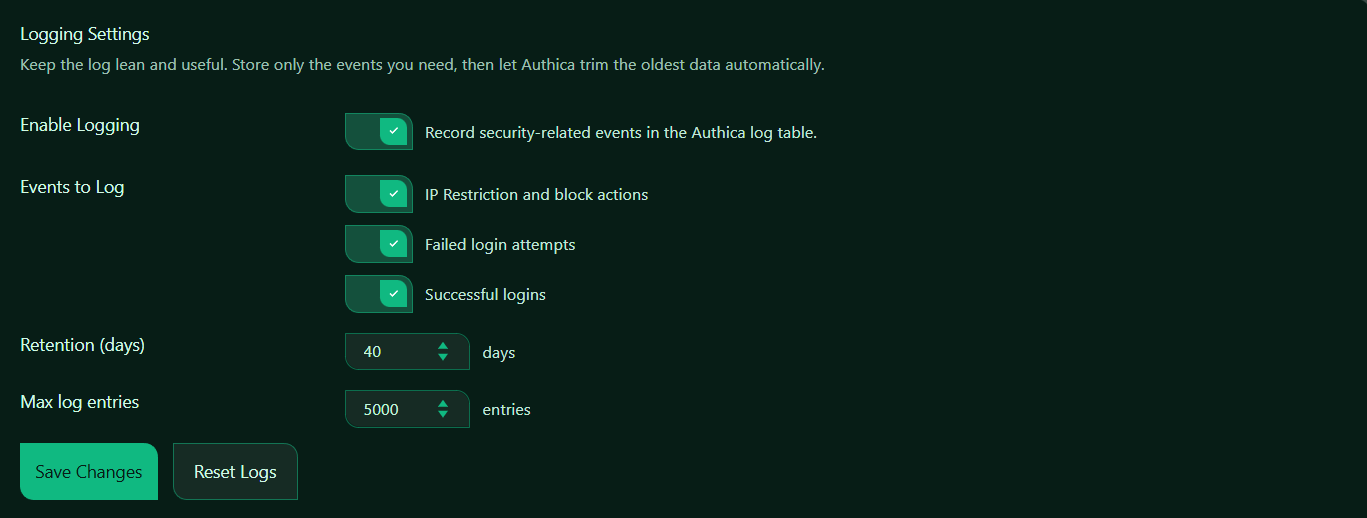This screenshot has height=518, width=1367.
Task: Click the 'Logging Settings' section heading
Action: pos(85,35)
